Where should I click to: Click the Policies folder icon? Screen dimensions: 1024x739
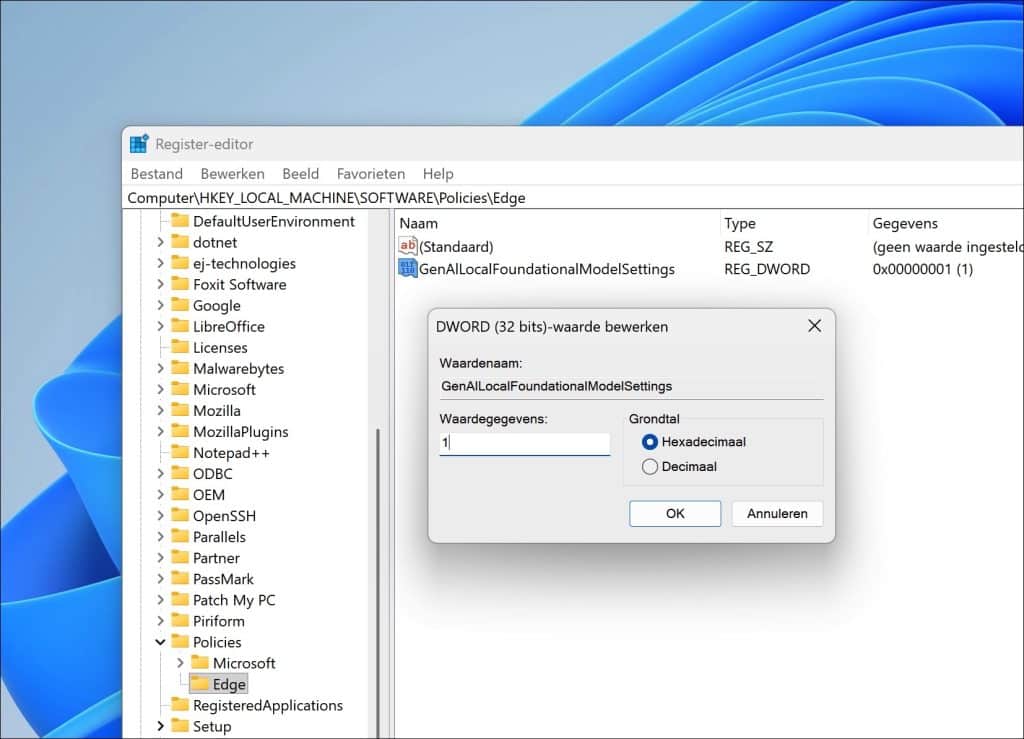click(180, 642)
